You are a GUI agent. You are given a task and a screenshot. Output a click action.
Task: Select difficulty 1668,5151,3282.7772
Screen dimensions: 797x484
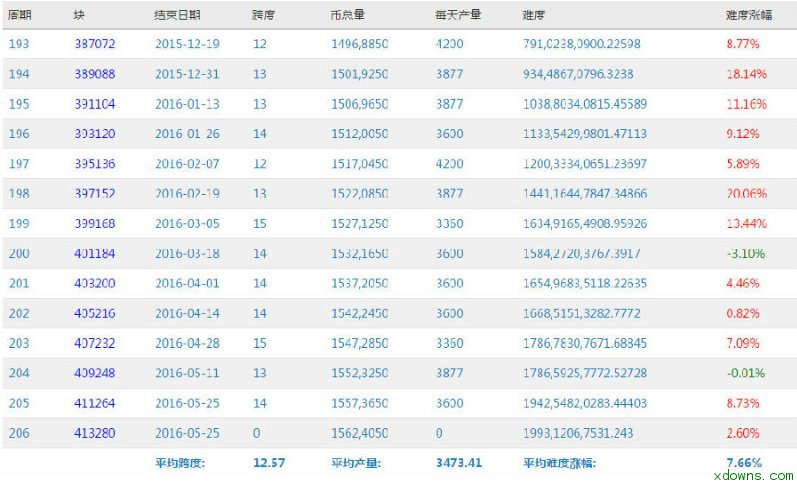point(581,313)
